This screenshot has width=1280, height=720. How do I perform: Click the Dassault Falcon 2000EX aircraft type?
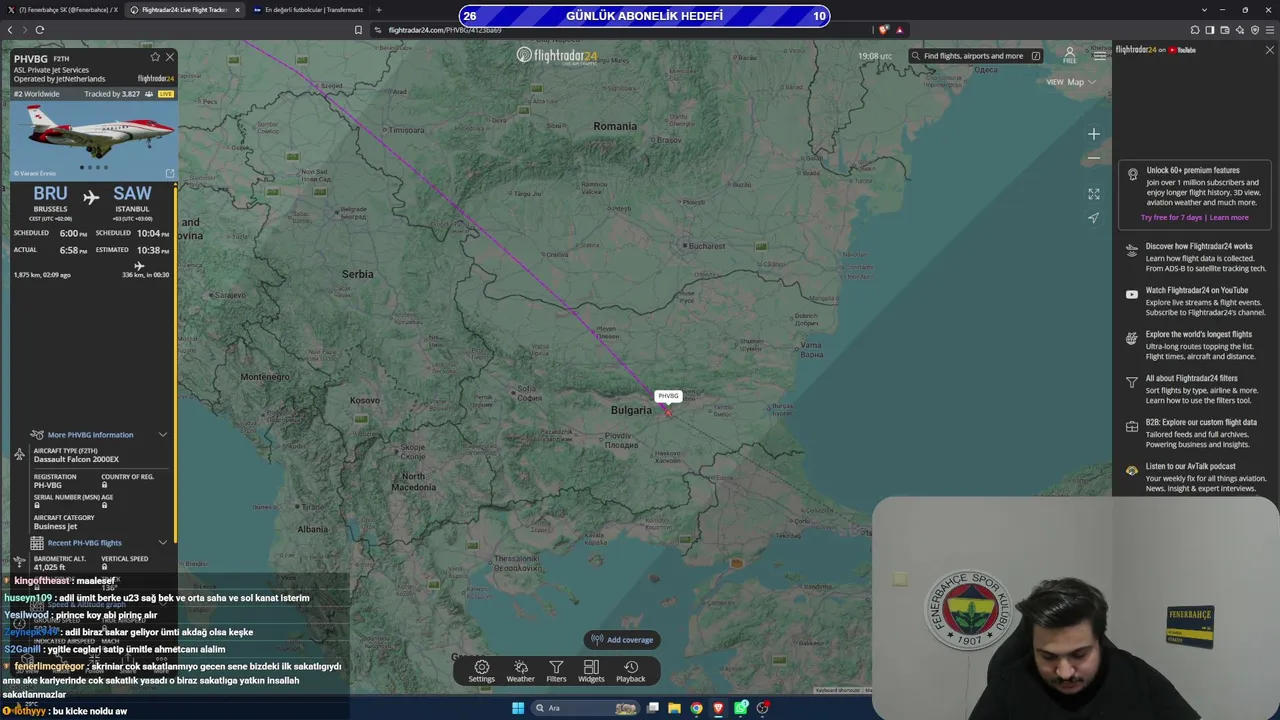click(76, 459)
